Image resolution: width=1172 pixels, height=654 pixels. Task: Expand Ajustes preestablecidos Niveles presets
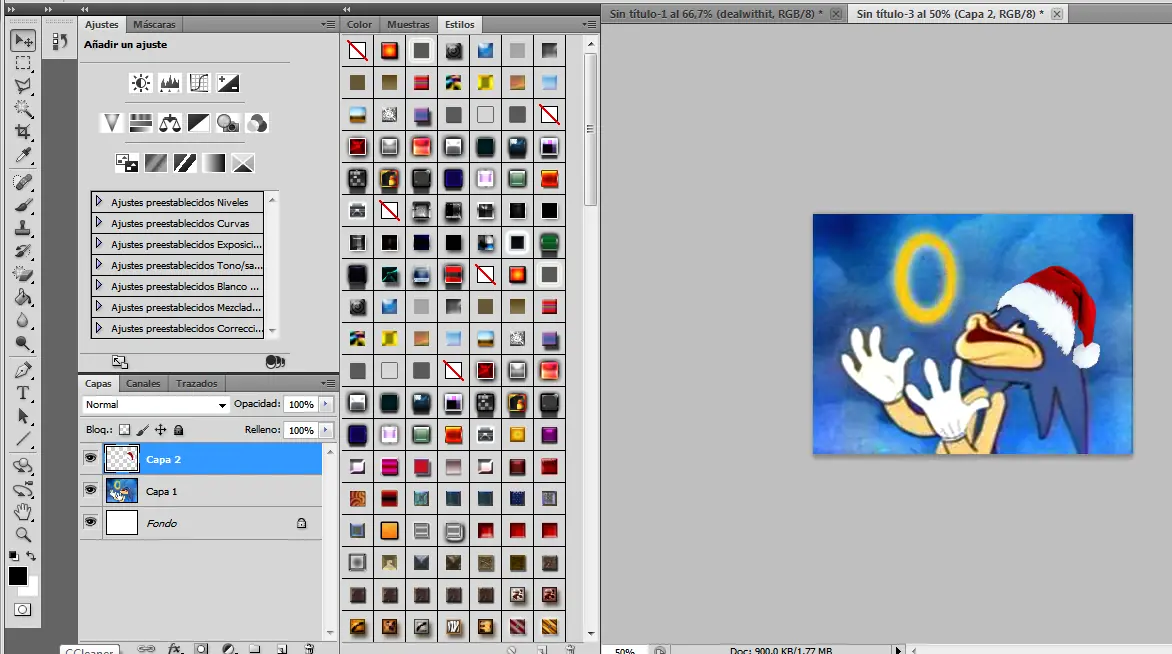point(100,202)
